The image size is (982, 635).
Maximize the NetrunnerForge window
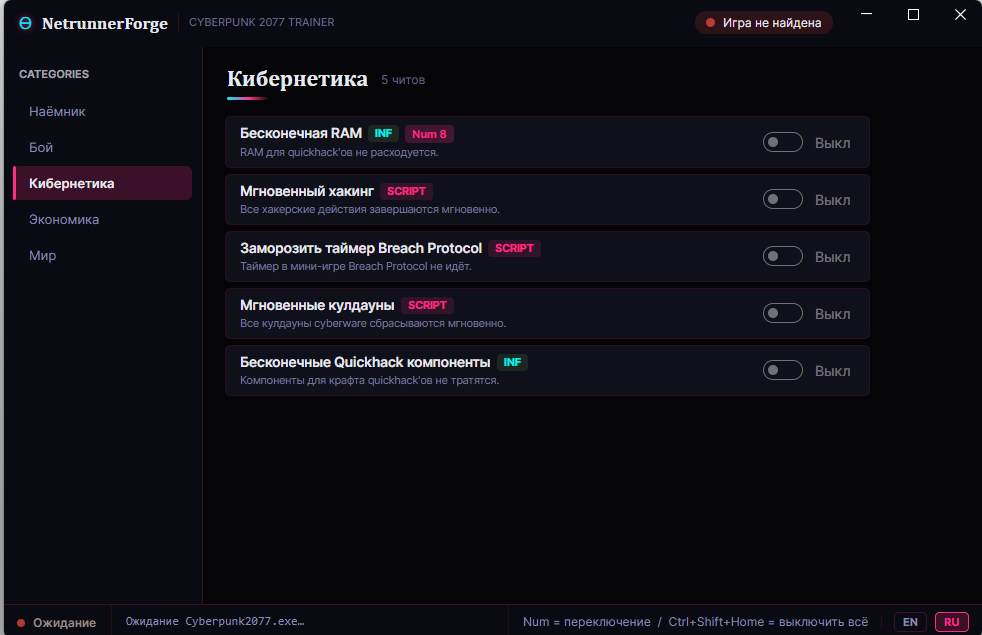point(913,14)
